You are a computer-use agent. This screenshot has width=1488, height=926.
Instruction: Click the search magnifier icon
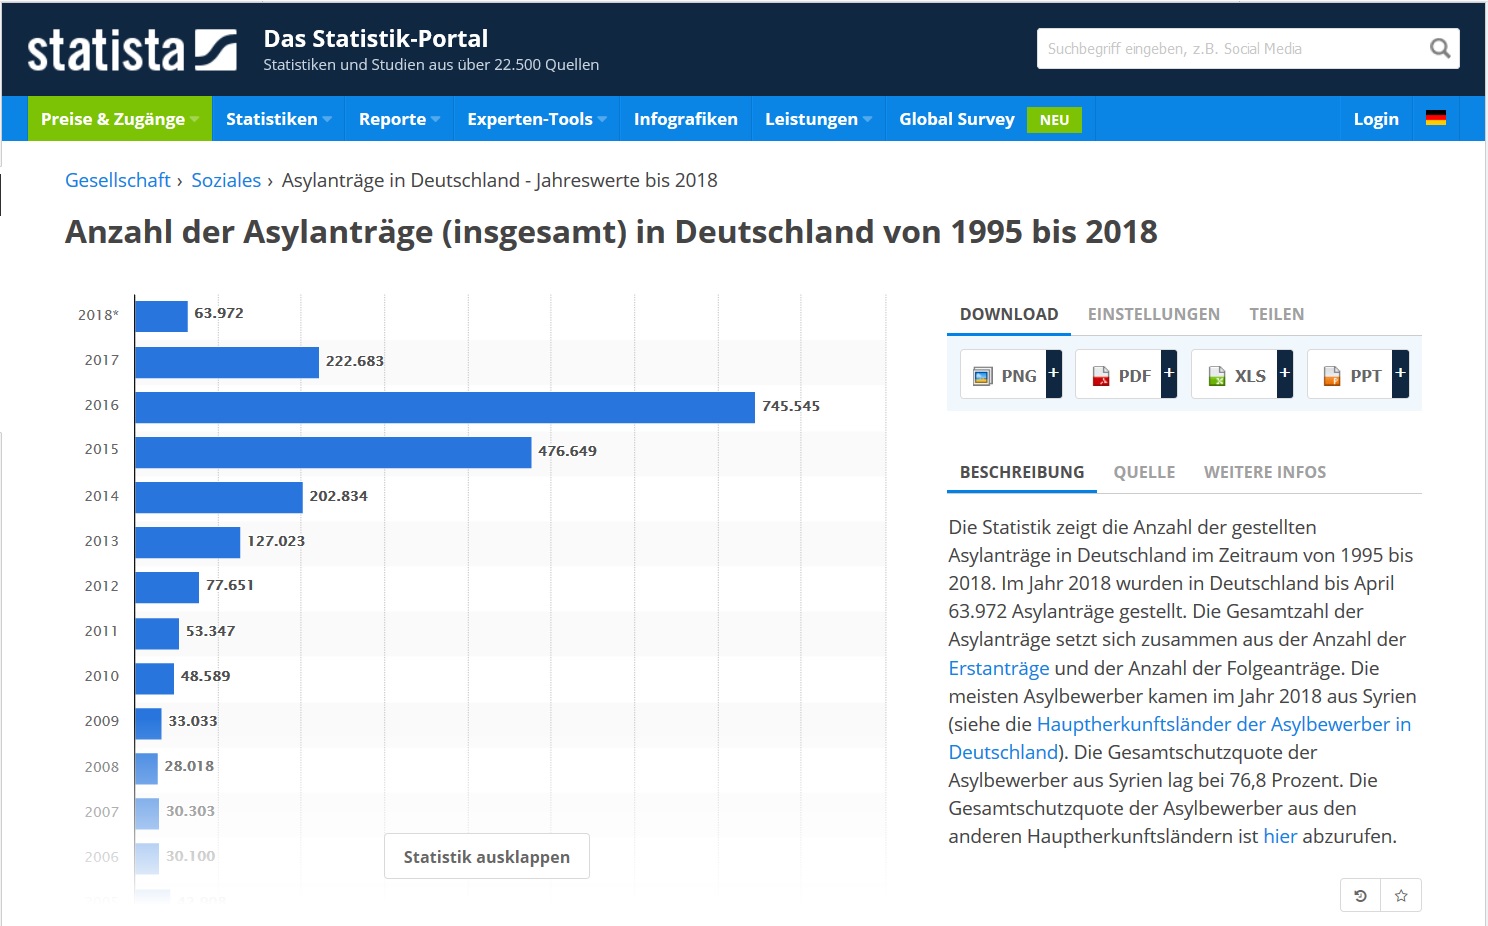(x=1440, y=48)
